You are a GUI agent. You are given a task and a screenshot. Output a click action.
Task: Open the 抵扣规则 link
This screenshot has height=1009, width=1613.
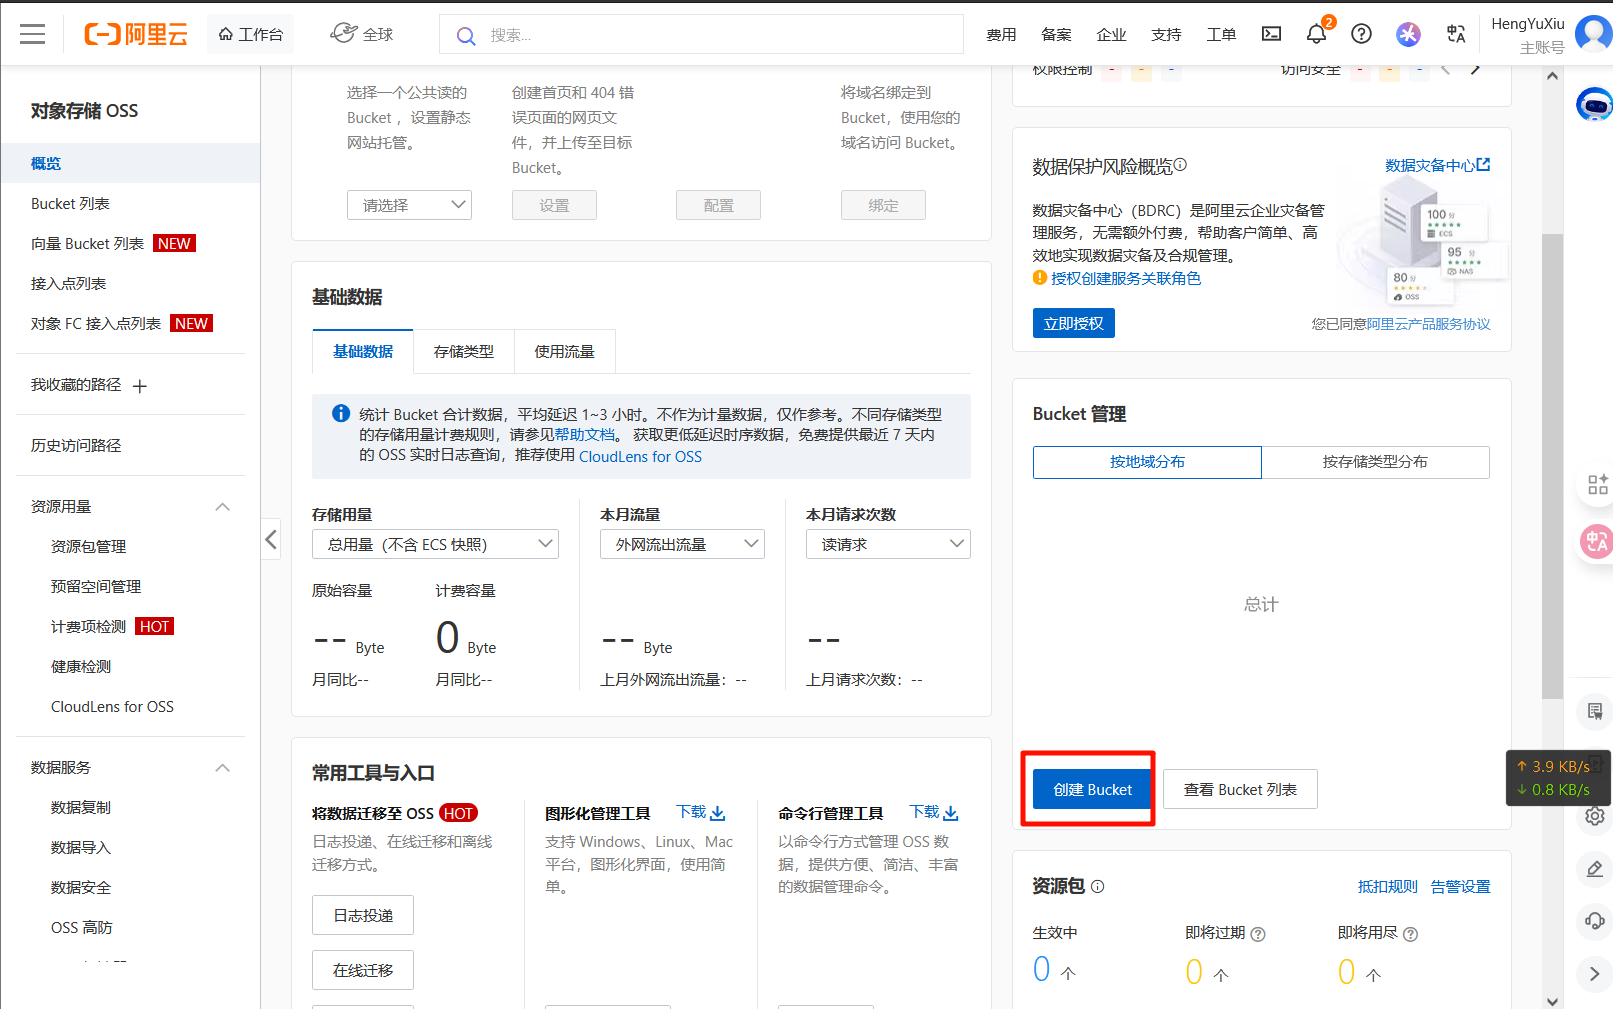coord(1387,886)
